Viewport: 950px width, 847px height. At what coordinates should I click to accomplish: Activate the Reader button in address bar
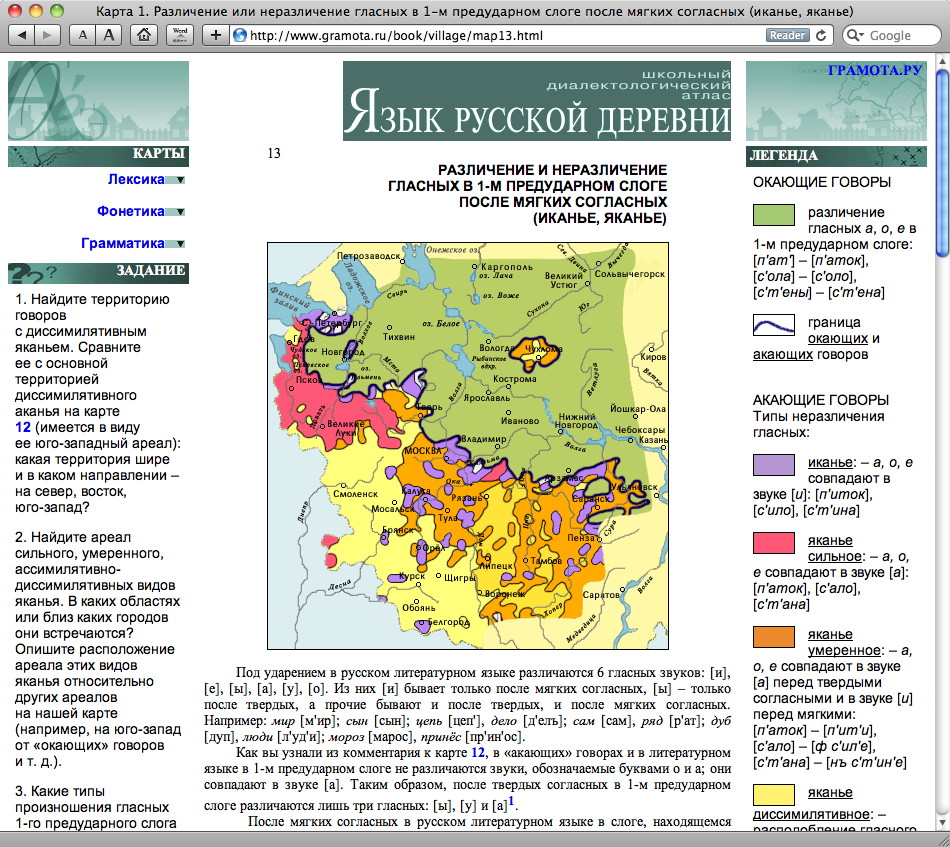(x=787, y=35)
